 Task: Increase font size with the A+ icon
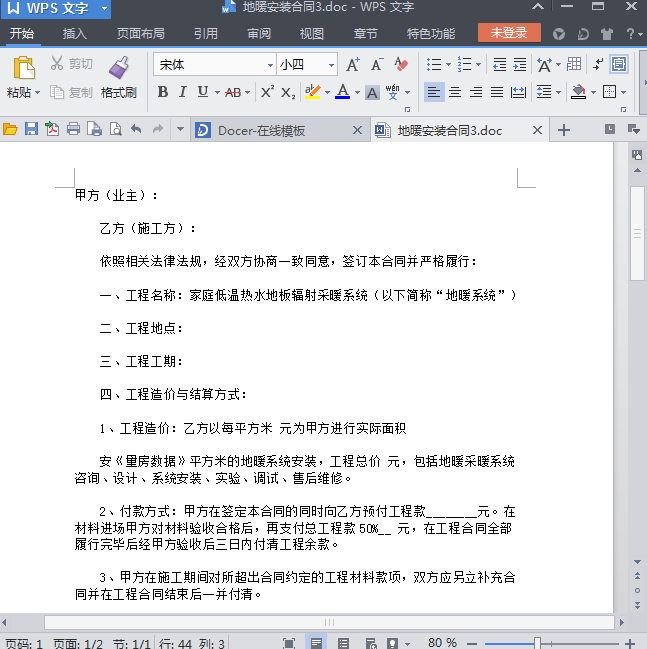(353, 65)
